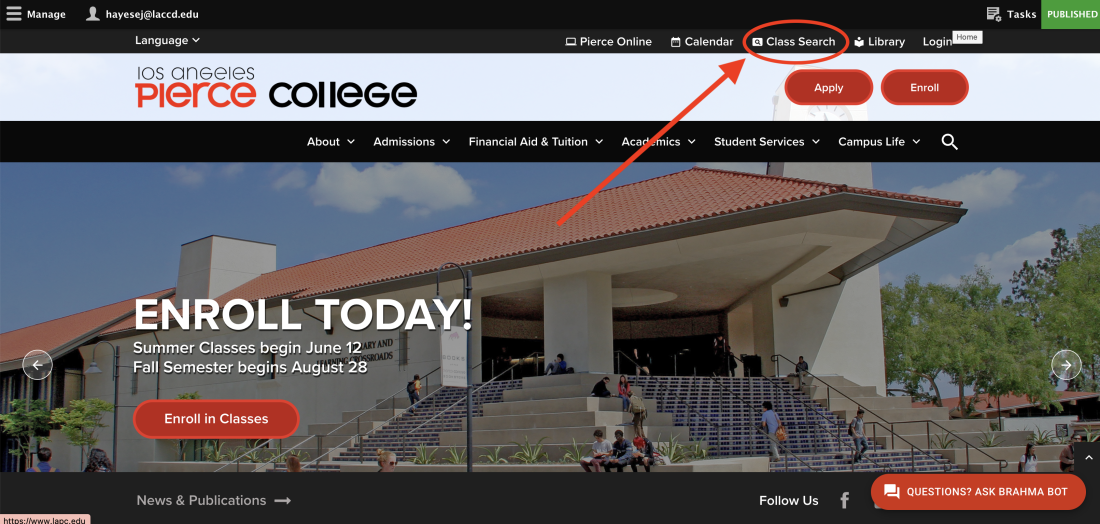The width and height of the screenshot is (1100, 524).
Task: Open the Campus Life menu item
Action: click(x=879, y=142)
